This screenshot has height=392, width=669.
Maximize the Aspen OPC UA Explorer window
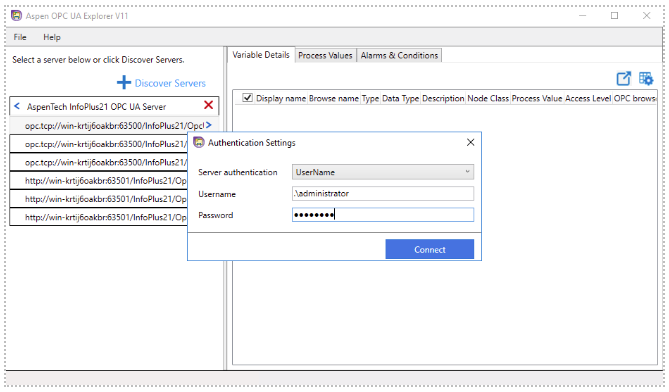pos(614,16)
